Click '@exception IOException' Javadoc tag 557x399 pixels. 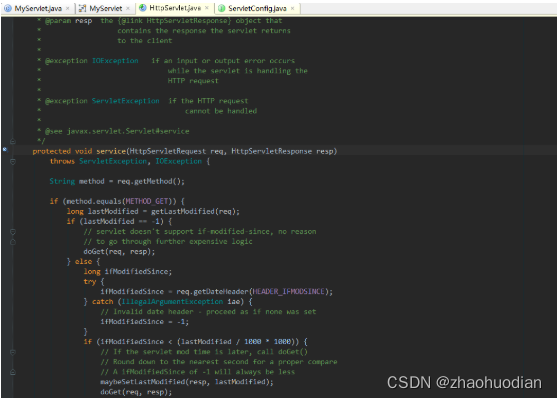(92, 61)
